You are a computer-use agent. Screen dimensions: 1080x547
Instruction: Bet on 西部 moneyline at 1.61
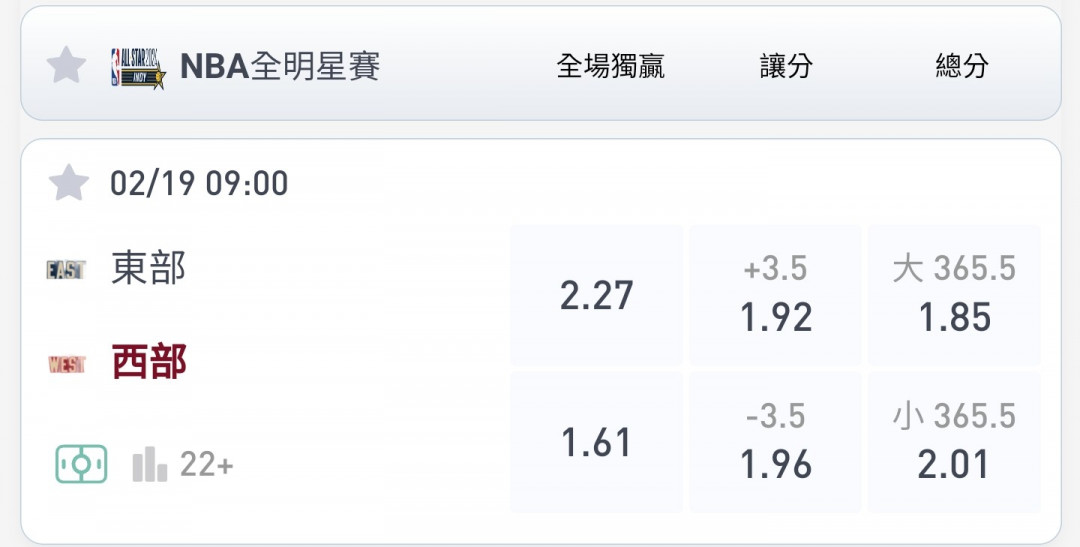pos(596,442)
